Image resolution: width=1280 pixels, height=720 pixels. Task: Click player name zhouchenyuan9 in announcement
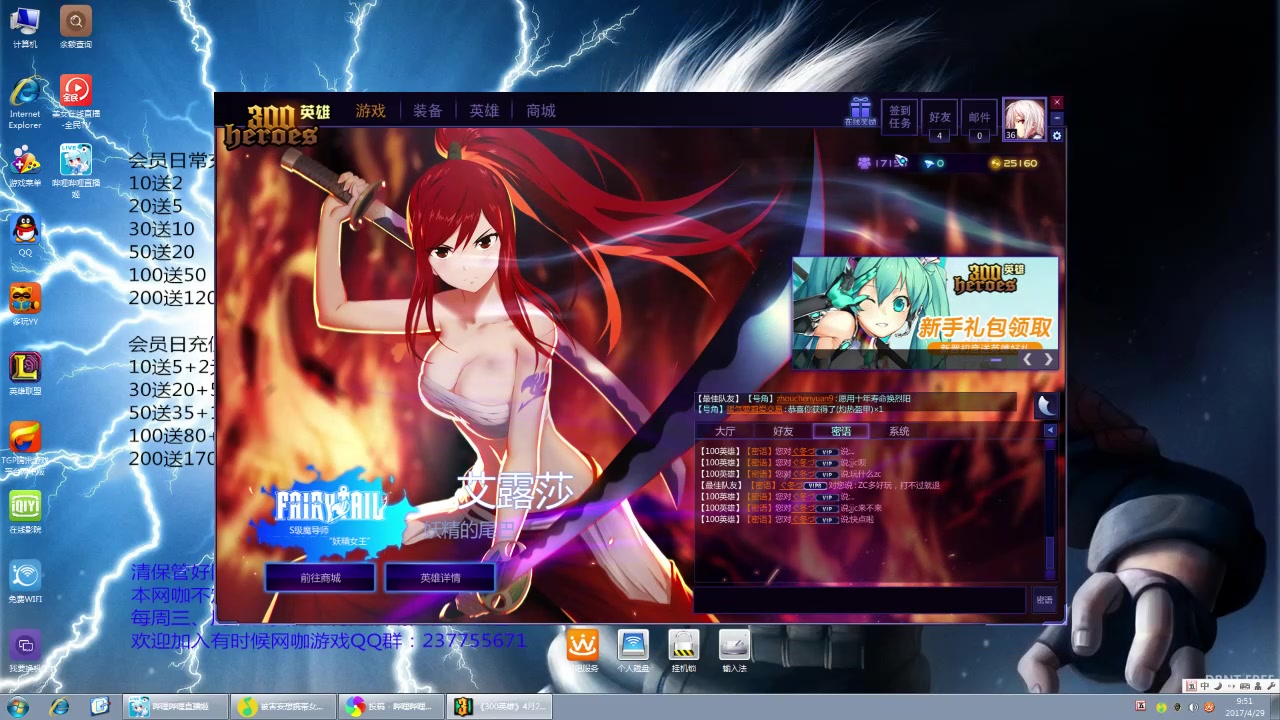click(805, 398)
